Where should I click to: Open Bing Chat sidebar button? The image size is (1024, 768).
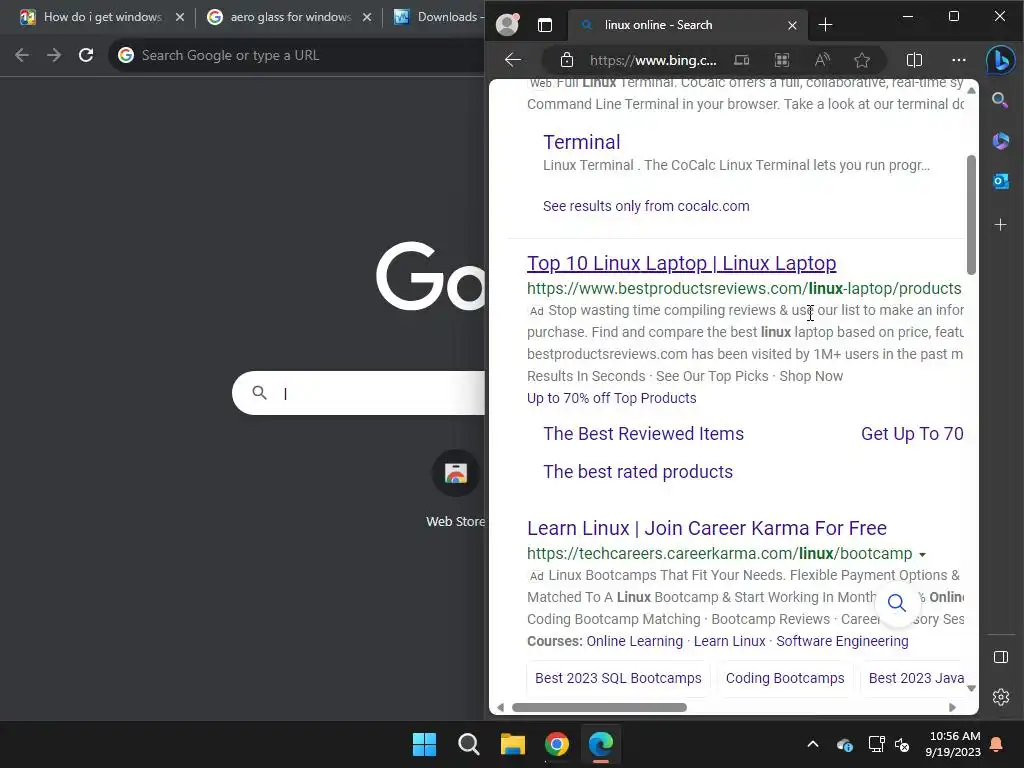tap(1000, 60)
